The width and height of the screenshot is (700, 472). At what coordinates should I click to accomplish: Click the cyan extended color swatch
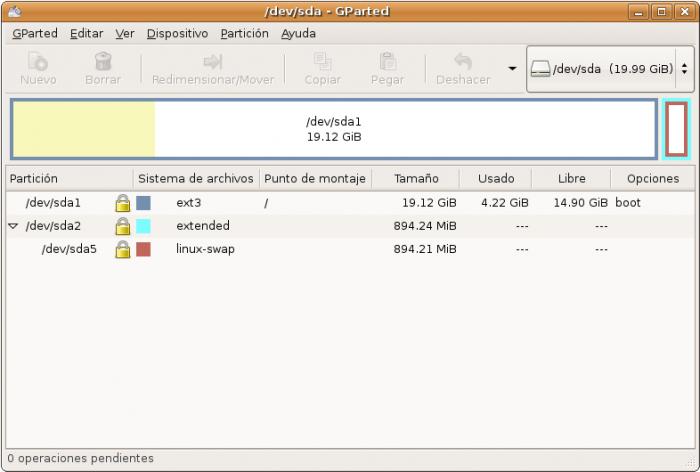143,226
